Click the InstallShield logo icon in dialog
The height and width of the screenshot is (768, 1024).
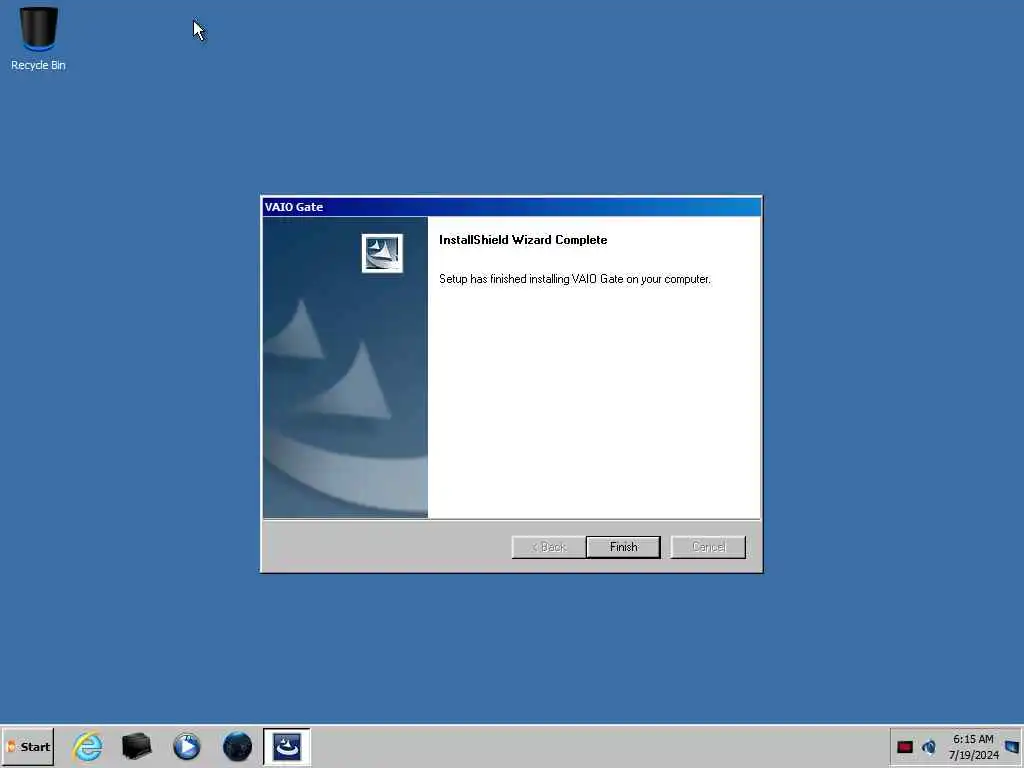[x=382, y=253]
